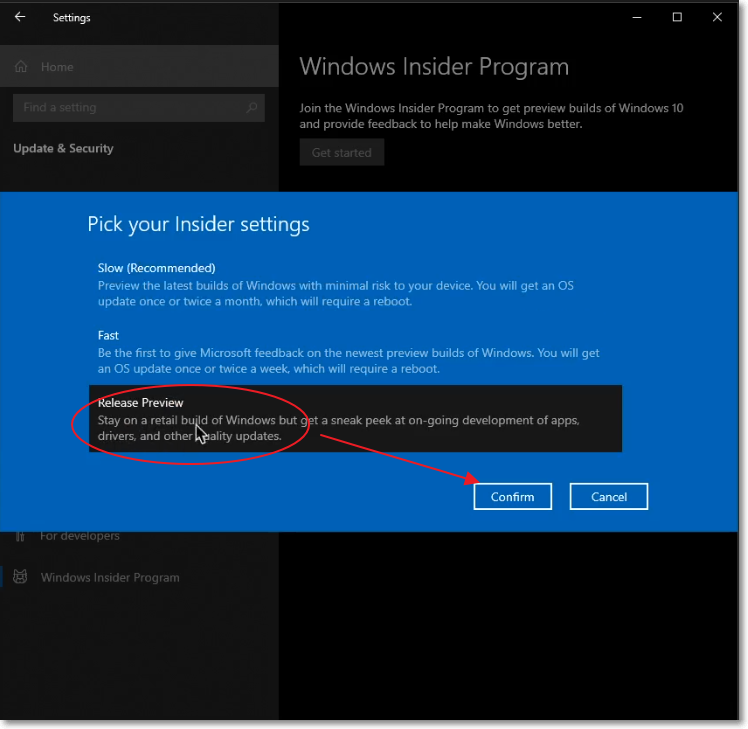Click the search magnifier icon
Screen dimensions: 748x729
click(252, 107)
